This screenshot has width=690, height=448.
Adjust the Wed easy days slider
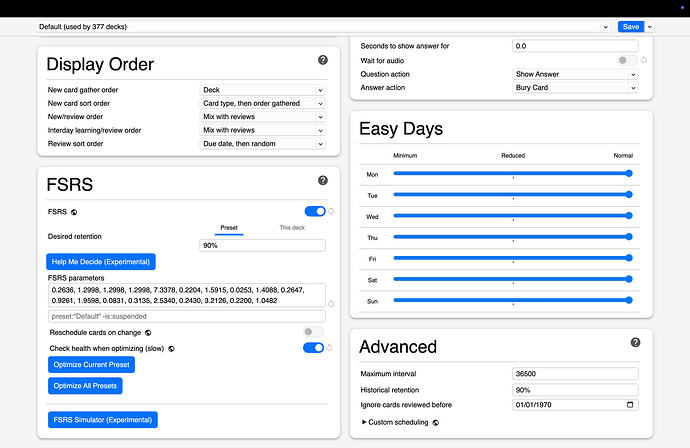click(513, 216)
